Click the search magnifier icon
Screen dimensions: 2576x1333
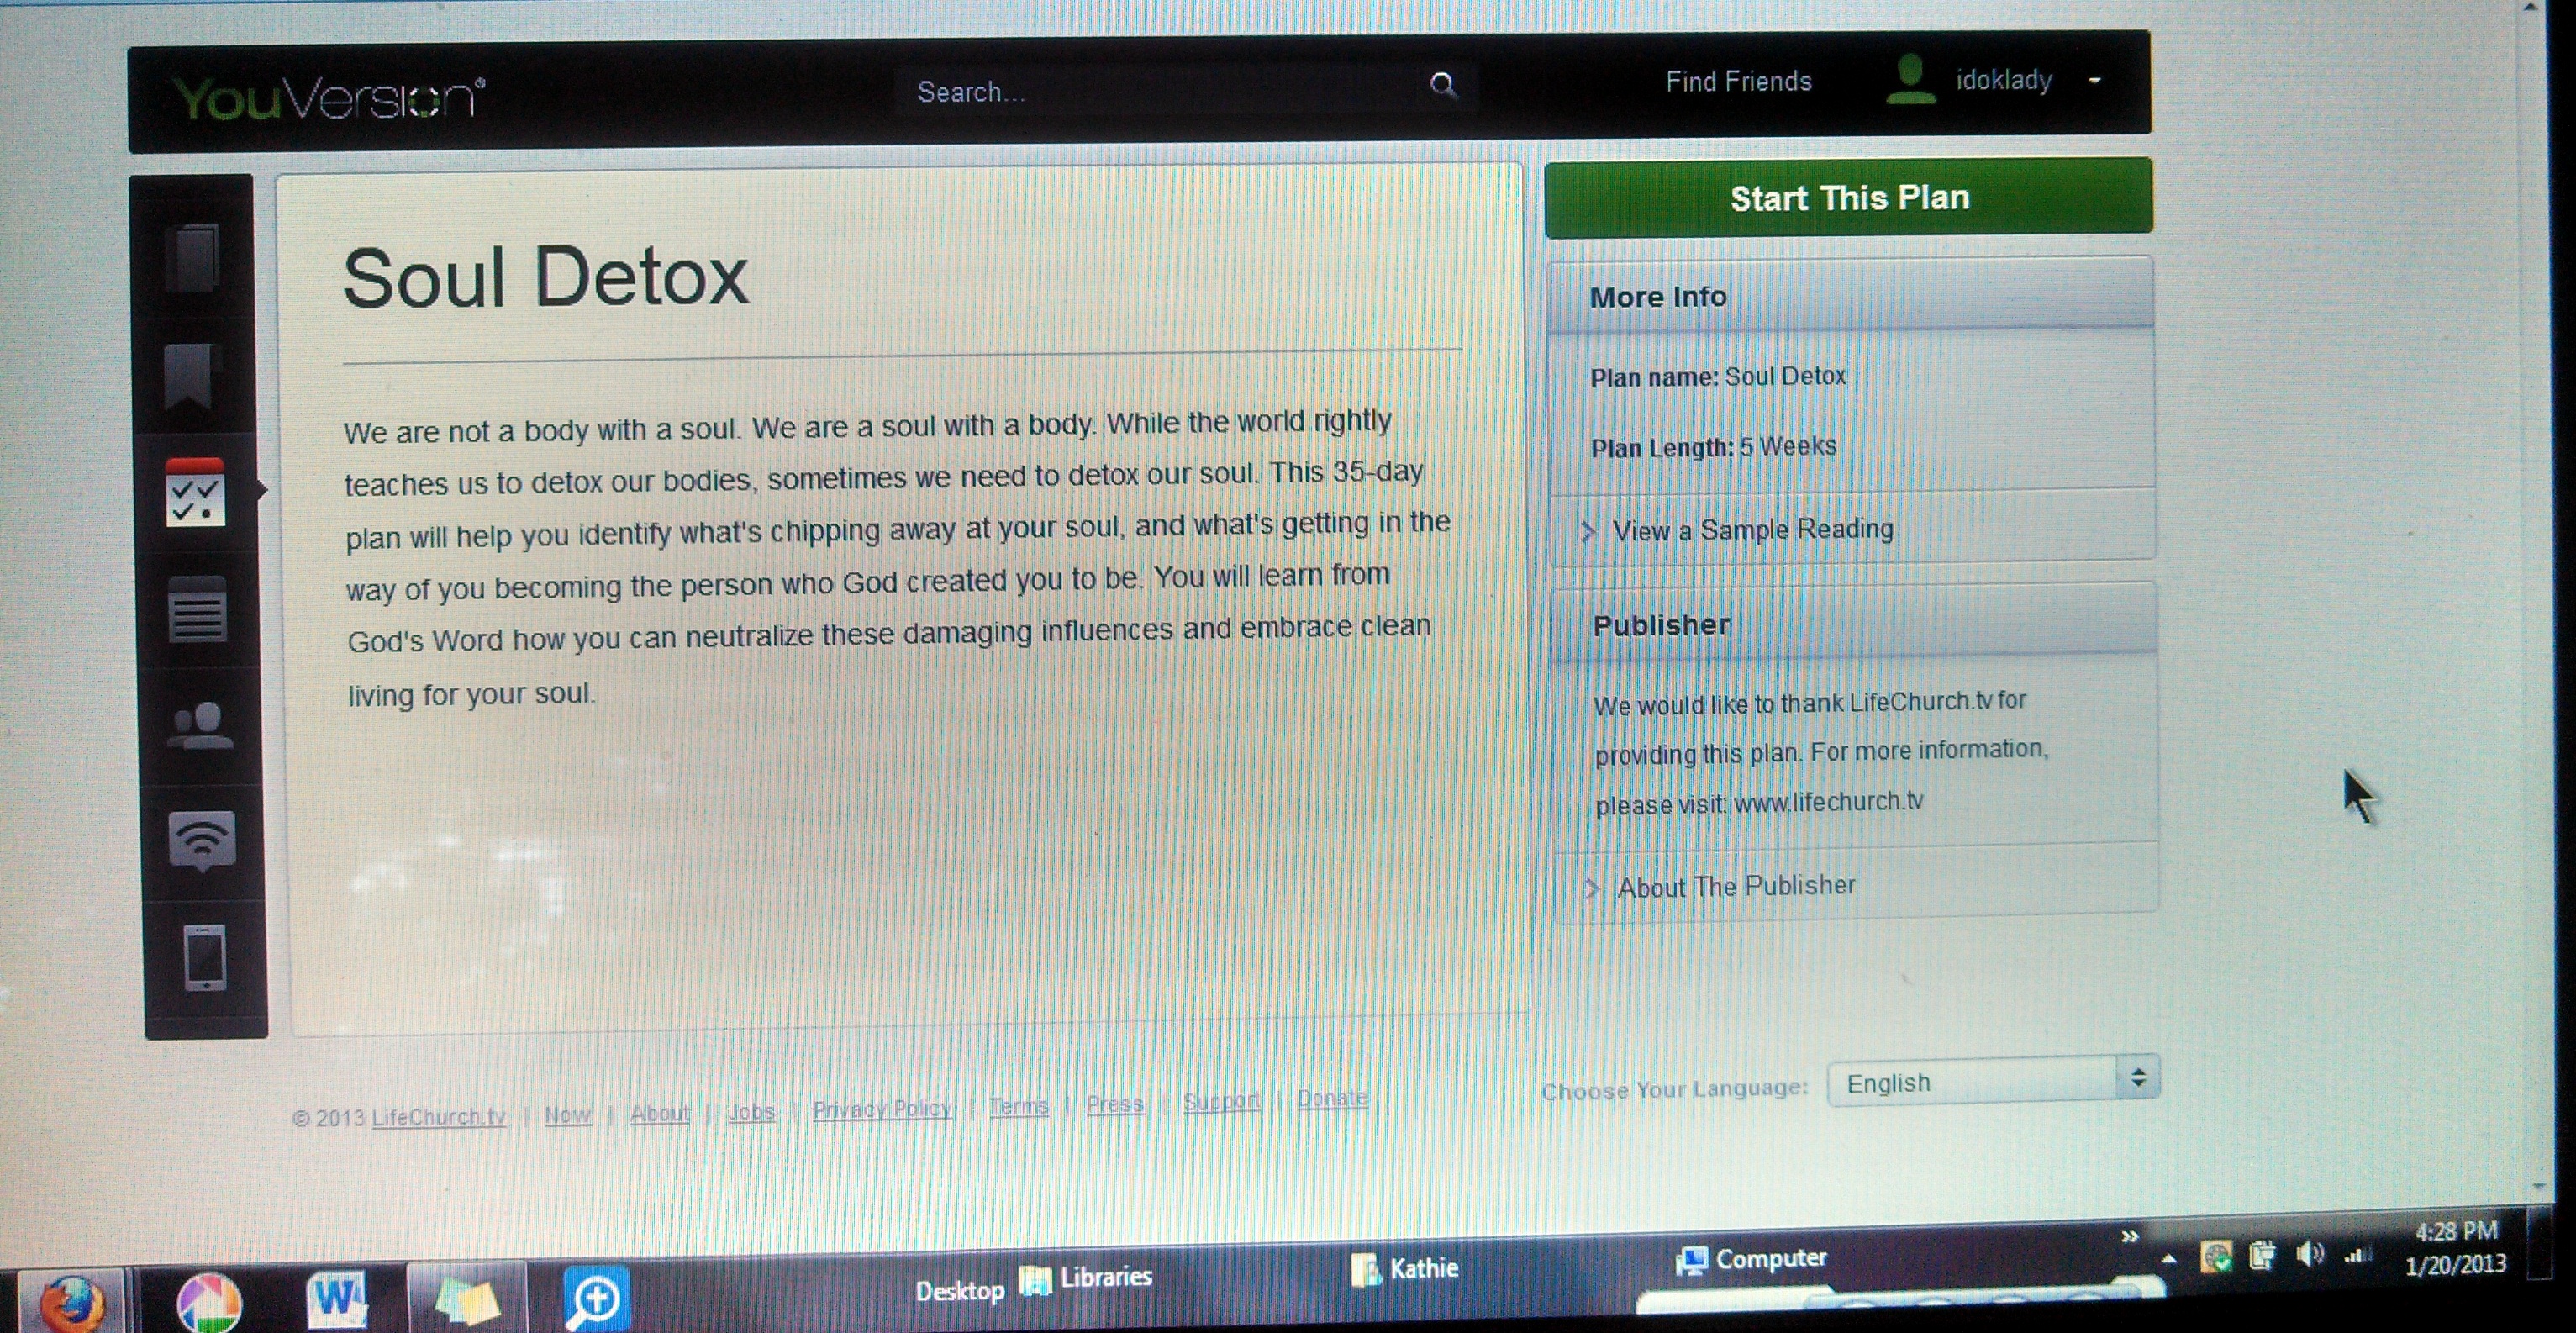[x=1442, y=85]
